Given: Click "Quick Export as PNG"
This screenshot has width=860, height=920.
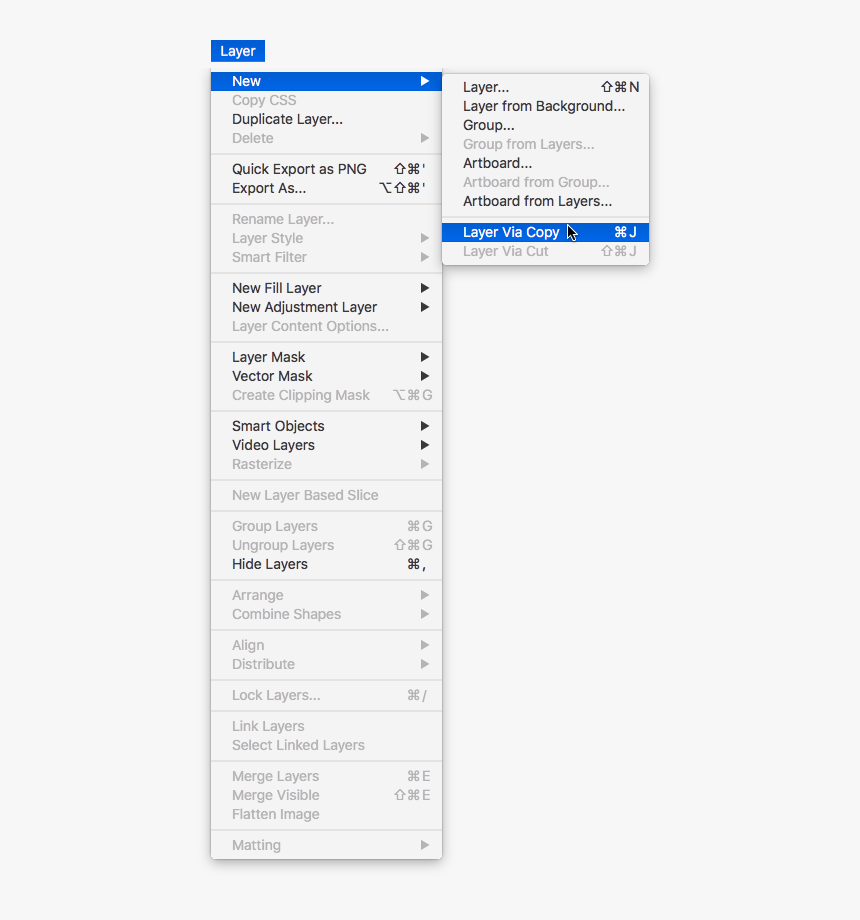Looking at the screenshot, I should [x=298, y=168].
